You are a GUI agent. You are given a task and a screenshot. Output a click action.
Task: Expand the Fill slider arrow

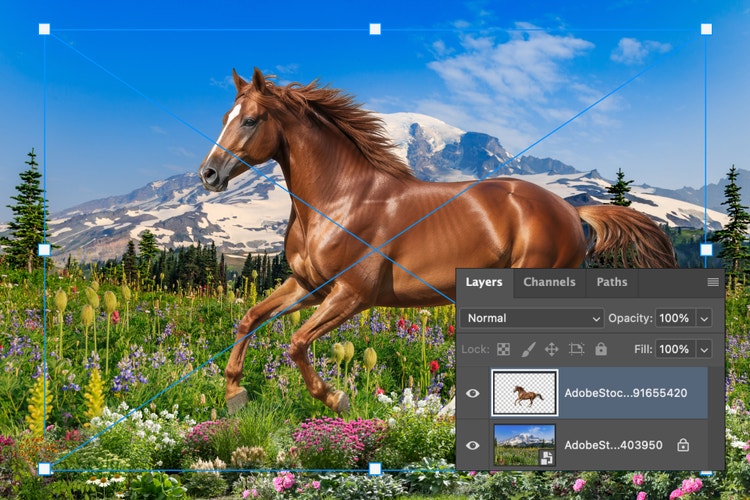pos(704,350)
